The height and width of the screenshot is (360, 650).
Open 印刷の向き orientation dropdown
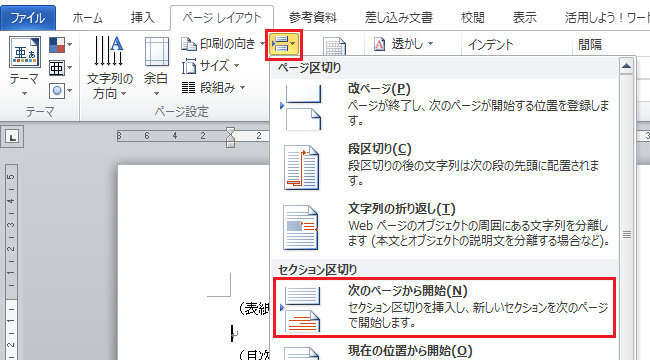(223, 44)
